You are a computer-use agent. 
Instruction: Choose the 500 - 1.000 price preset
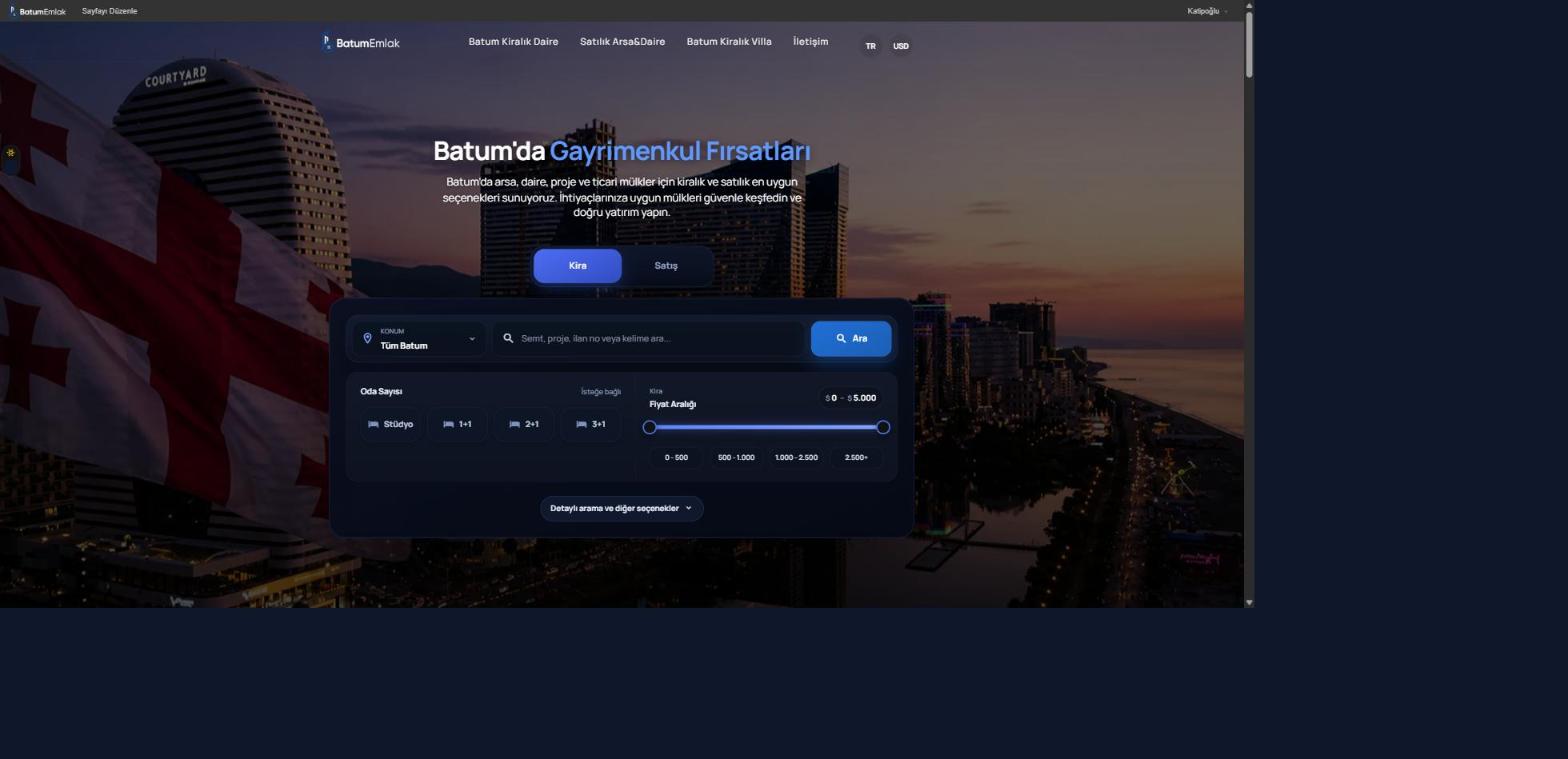[x=736, y=457]
